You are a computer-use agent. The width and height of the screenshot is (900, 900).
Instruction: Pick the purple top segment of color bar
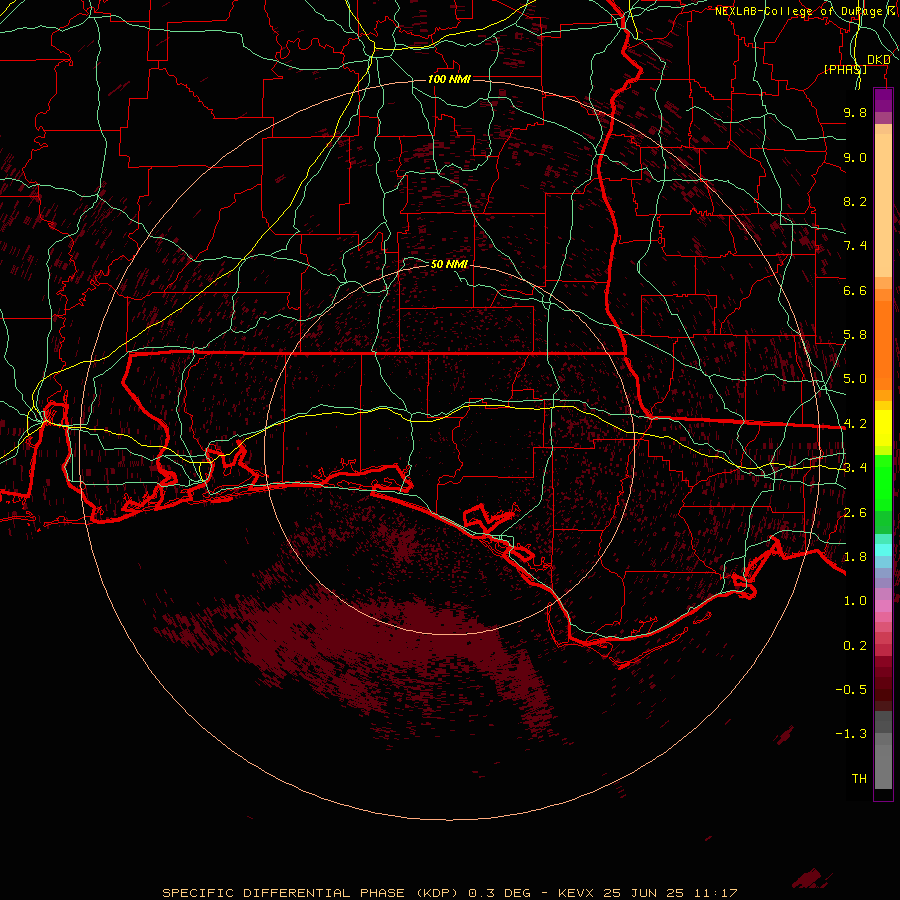click(x=883, y=100)
